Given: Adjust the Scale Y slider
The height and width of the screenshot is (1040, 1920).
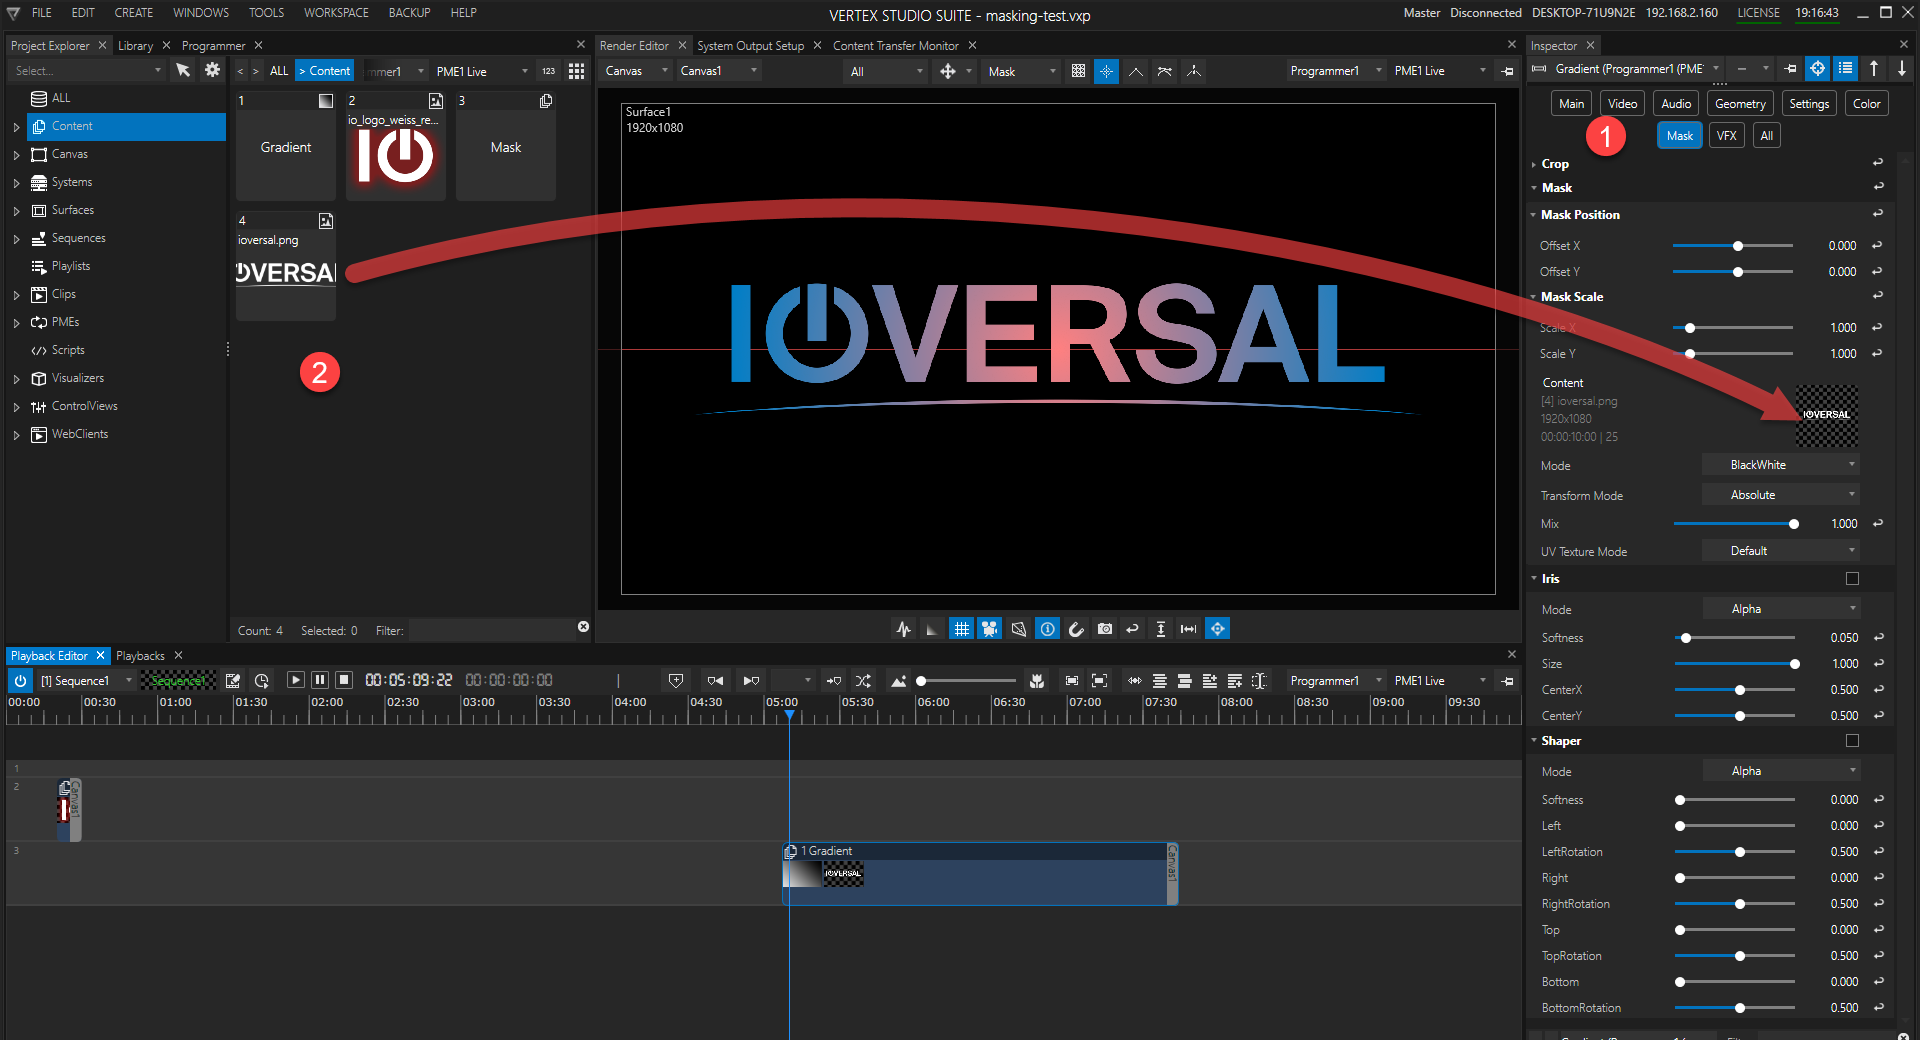Looking at the screenshot, I should pos(1735,354).
